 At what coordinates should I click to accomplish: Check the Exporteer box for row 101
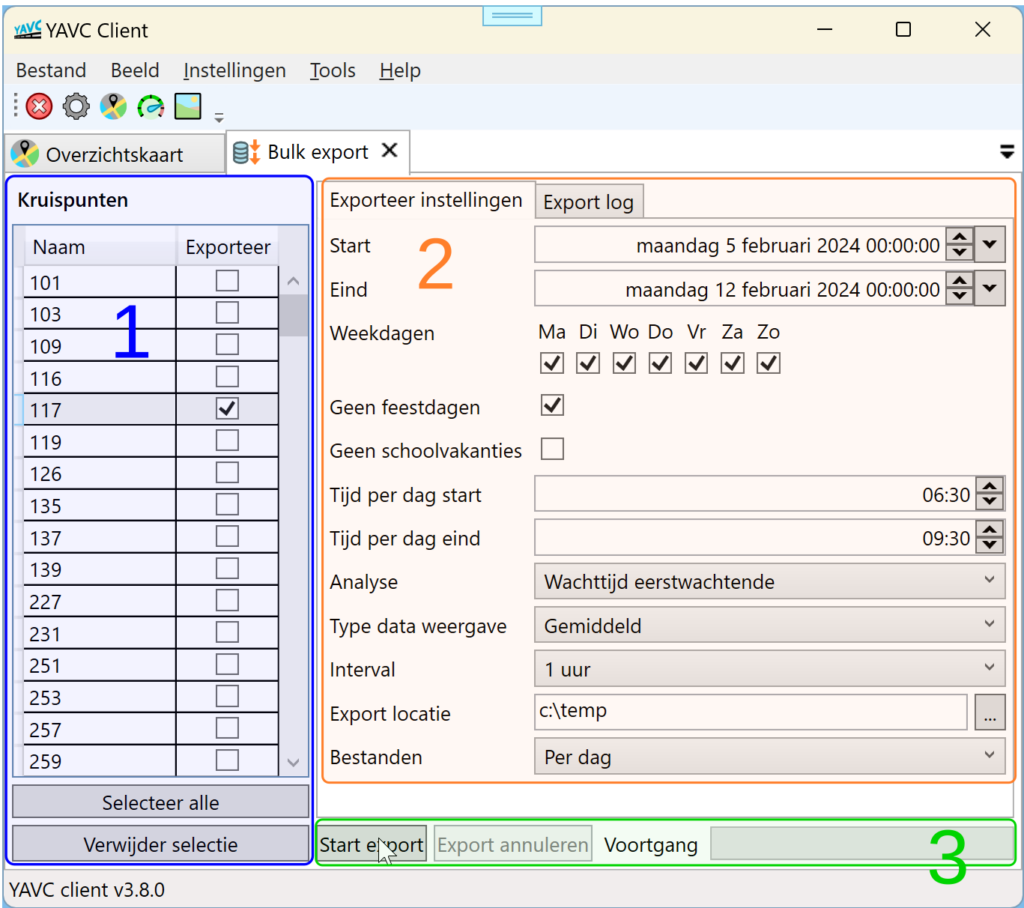click(x=227, y=281)
